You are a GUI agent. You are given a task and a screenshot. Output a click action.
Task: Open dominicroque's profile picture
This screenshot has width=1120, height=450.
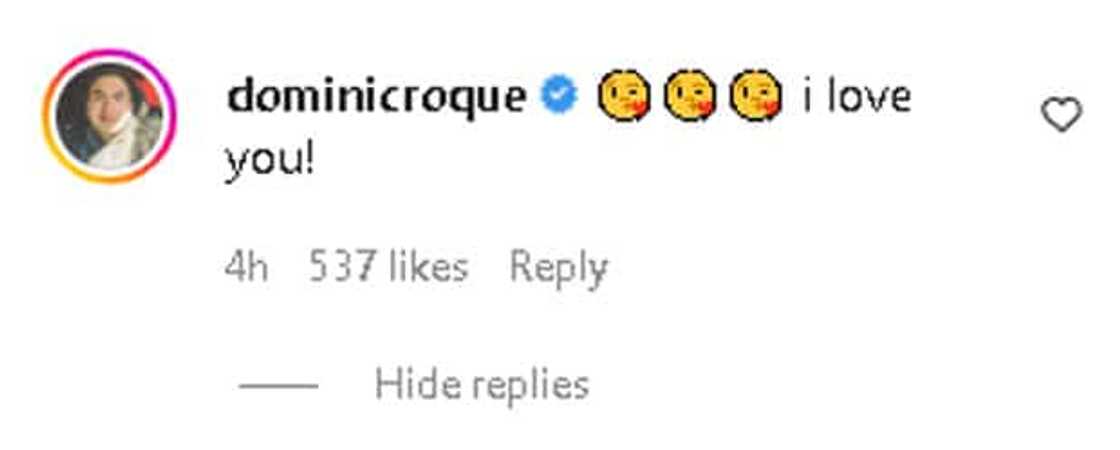click(x=108, y=115)
